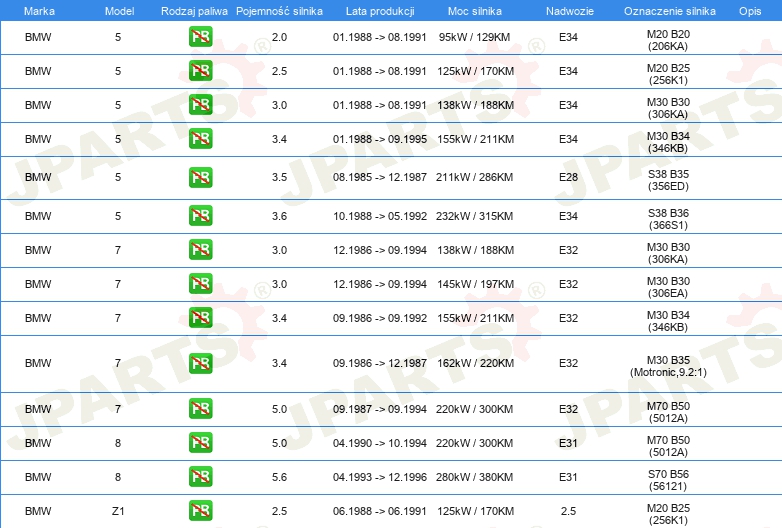
Task: Click the Lata produkcji column header
Action: [380, 11]
